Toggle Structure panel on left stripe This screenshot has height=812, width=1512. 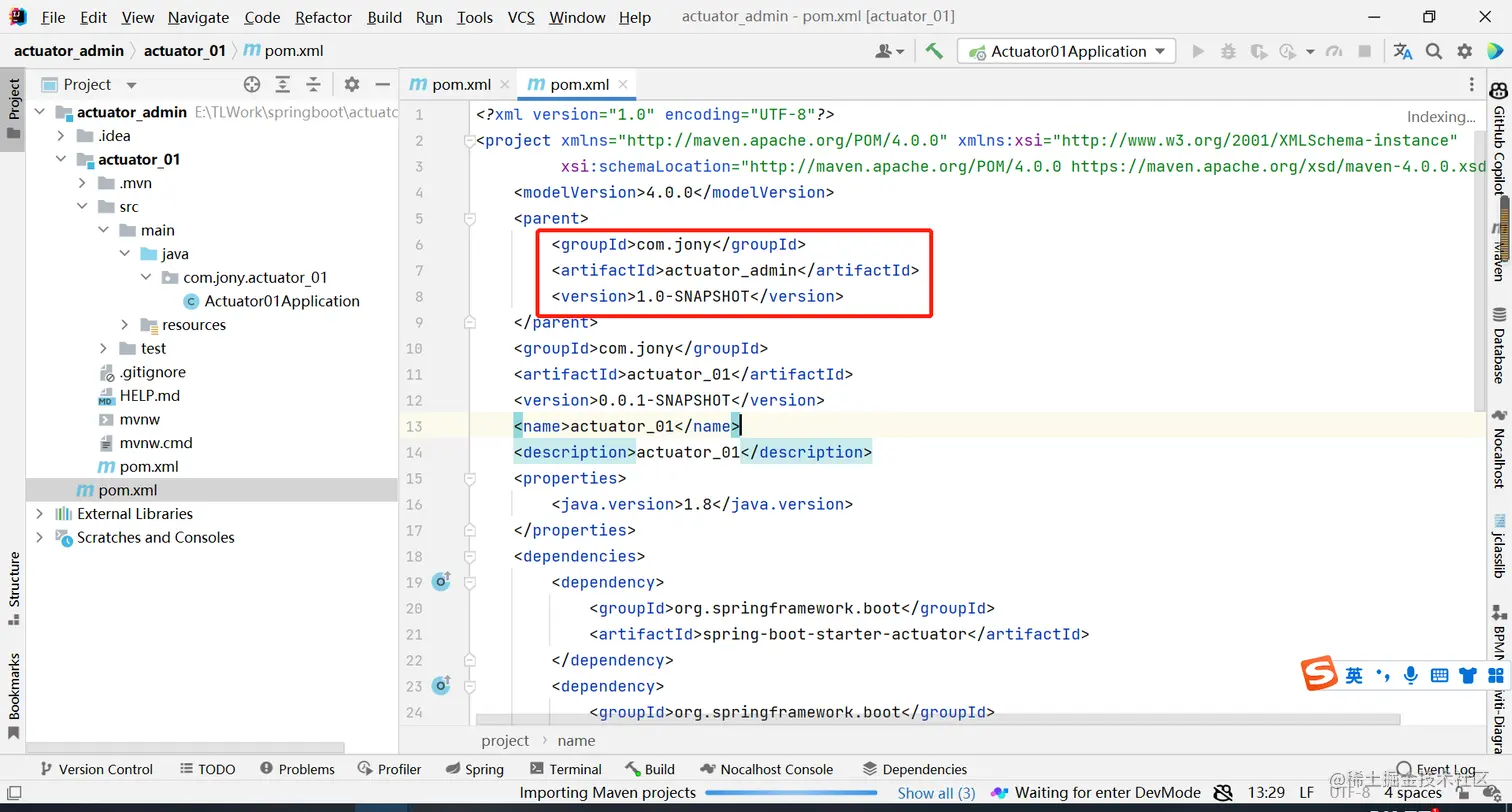point(14,588)
